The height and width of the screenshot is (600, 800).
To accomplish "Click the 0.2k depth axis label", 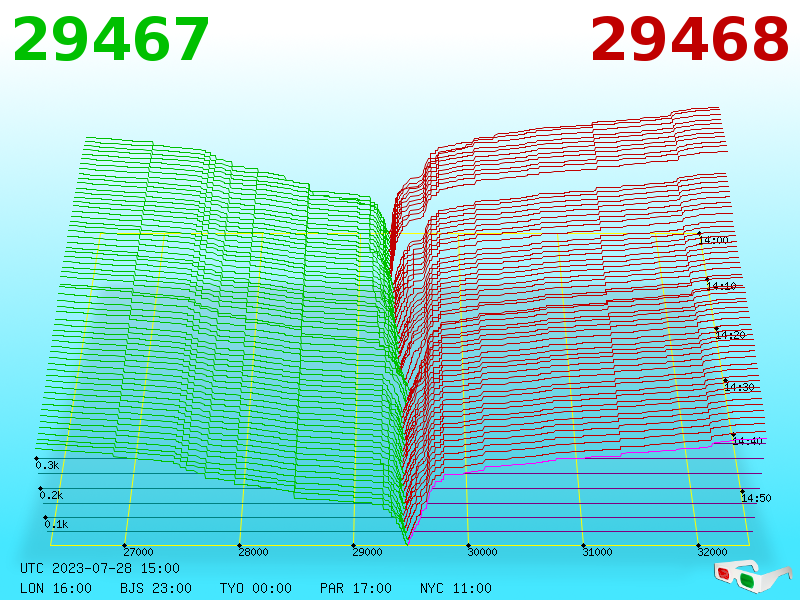I will click(52, 495).
